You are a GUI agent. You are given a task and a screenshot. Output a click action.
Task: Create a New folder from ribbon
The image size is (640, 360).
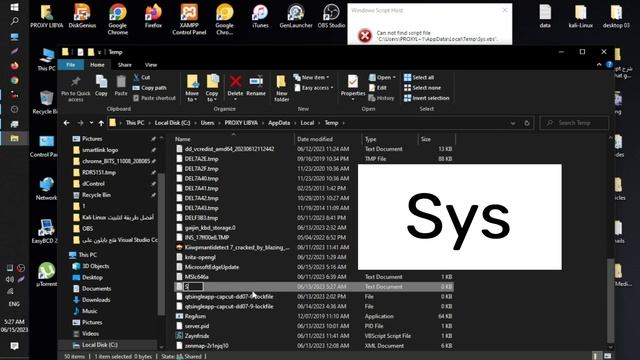click(x=282, y=88)
